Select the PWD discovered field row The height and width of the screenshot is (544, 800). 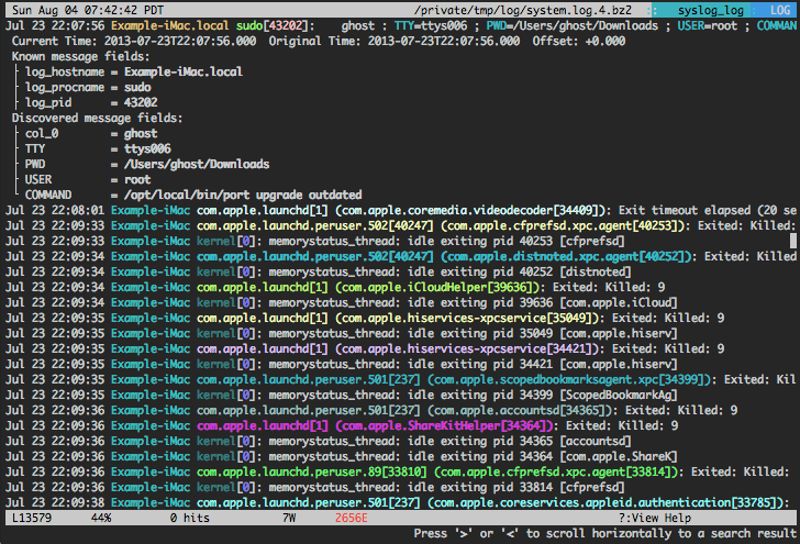147,164
